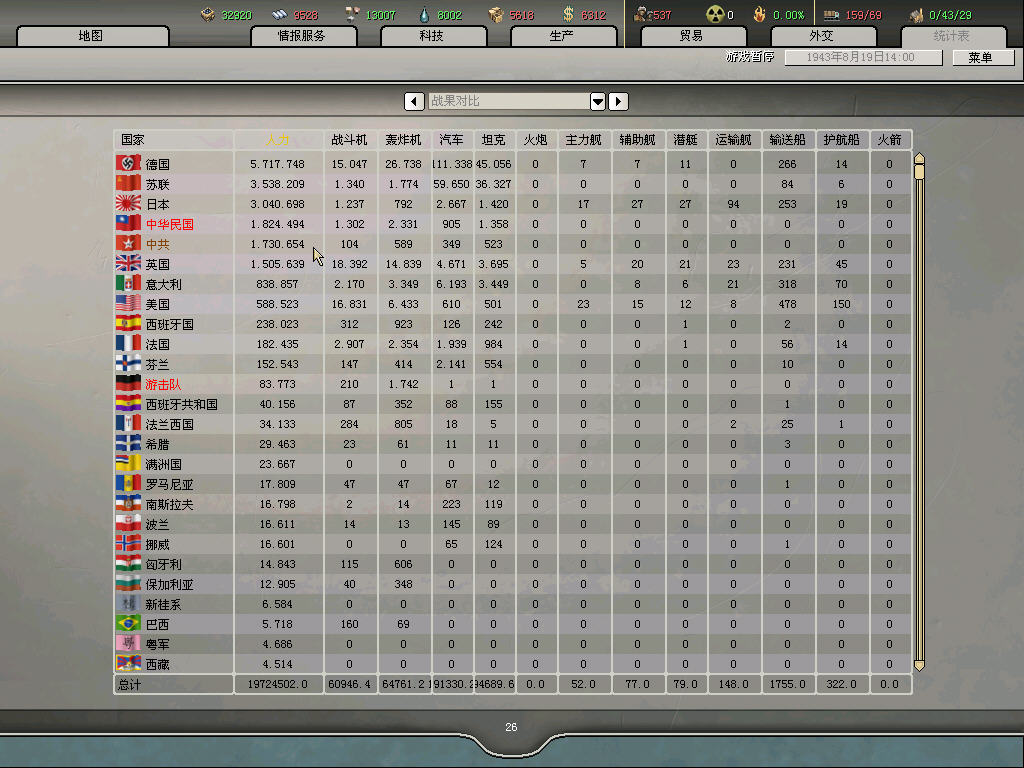Screen dimensions: 1024x768
Task: Open the 科技 technology tab
Action: [433, 36]
